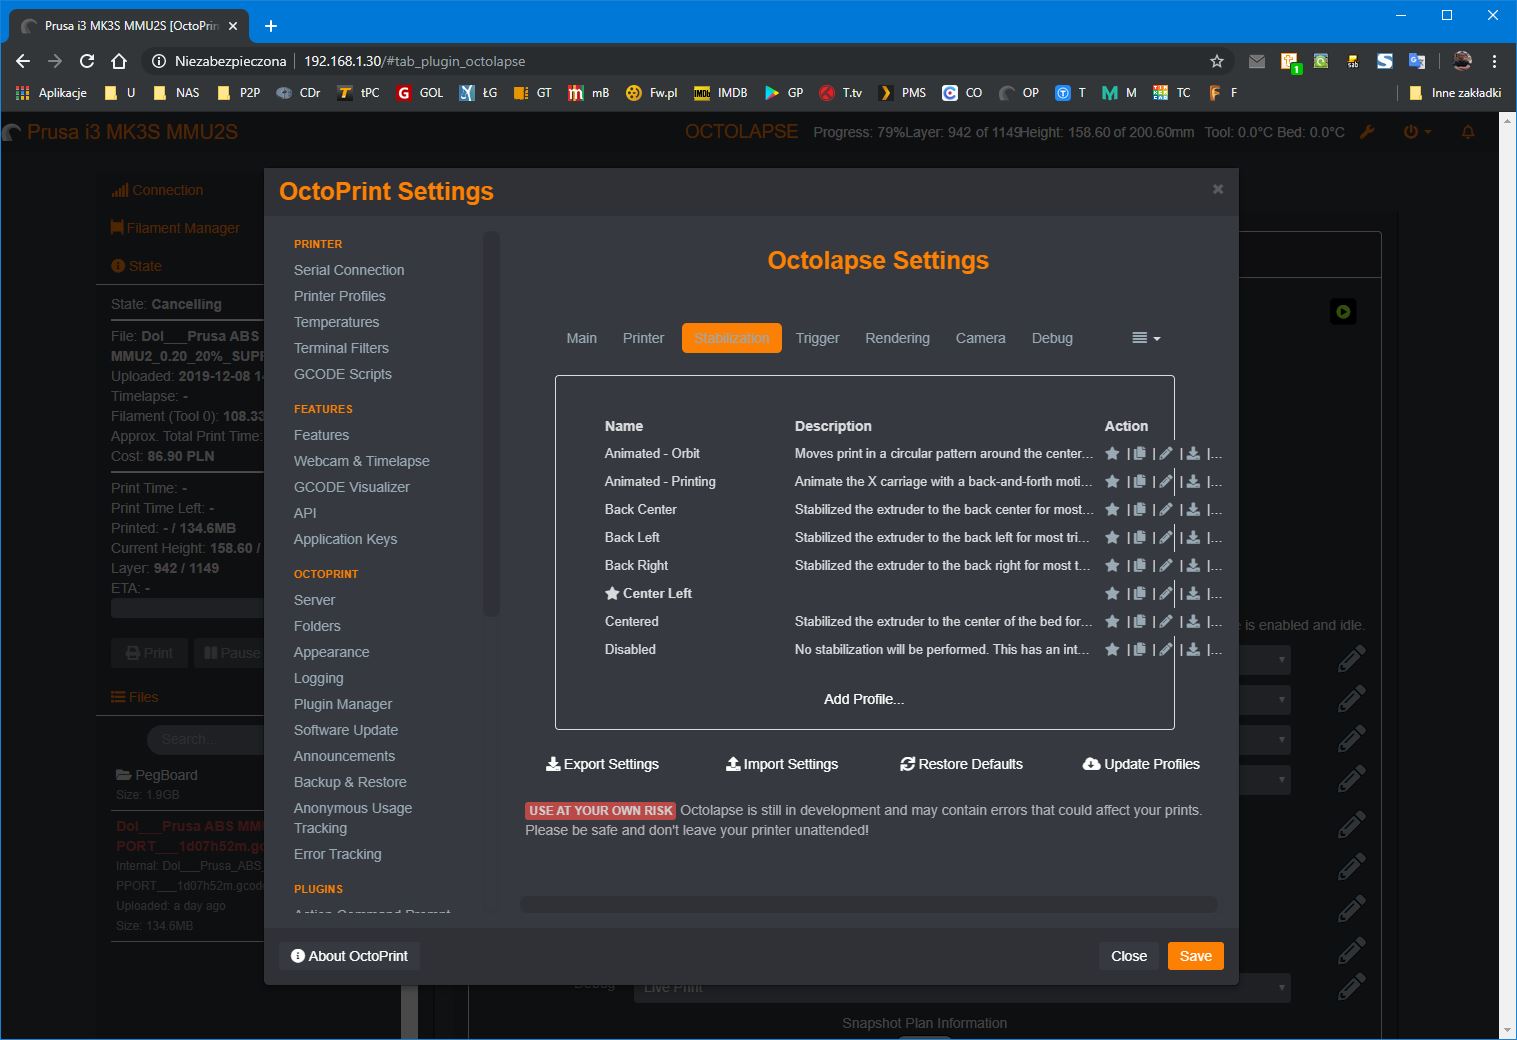This screenshot has height=1040, width=1517.
Task: Click the Close button in settings dialog
Action: pos(1129,956)
